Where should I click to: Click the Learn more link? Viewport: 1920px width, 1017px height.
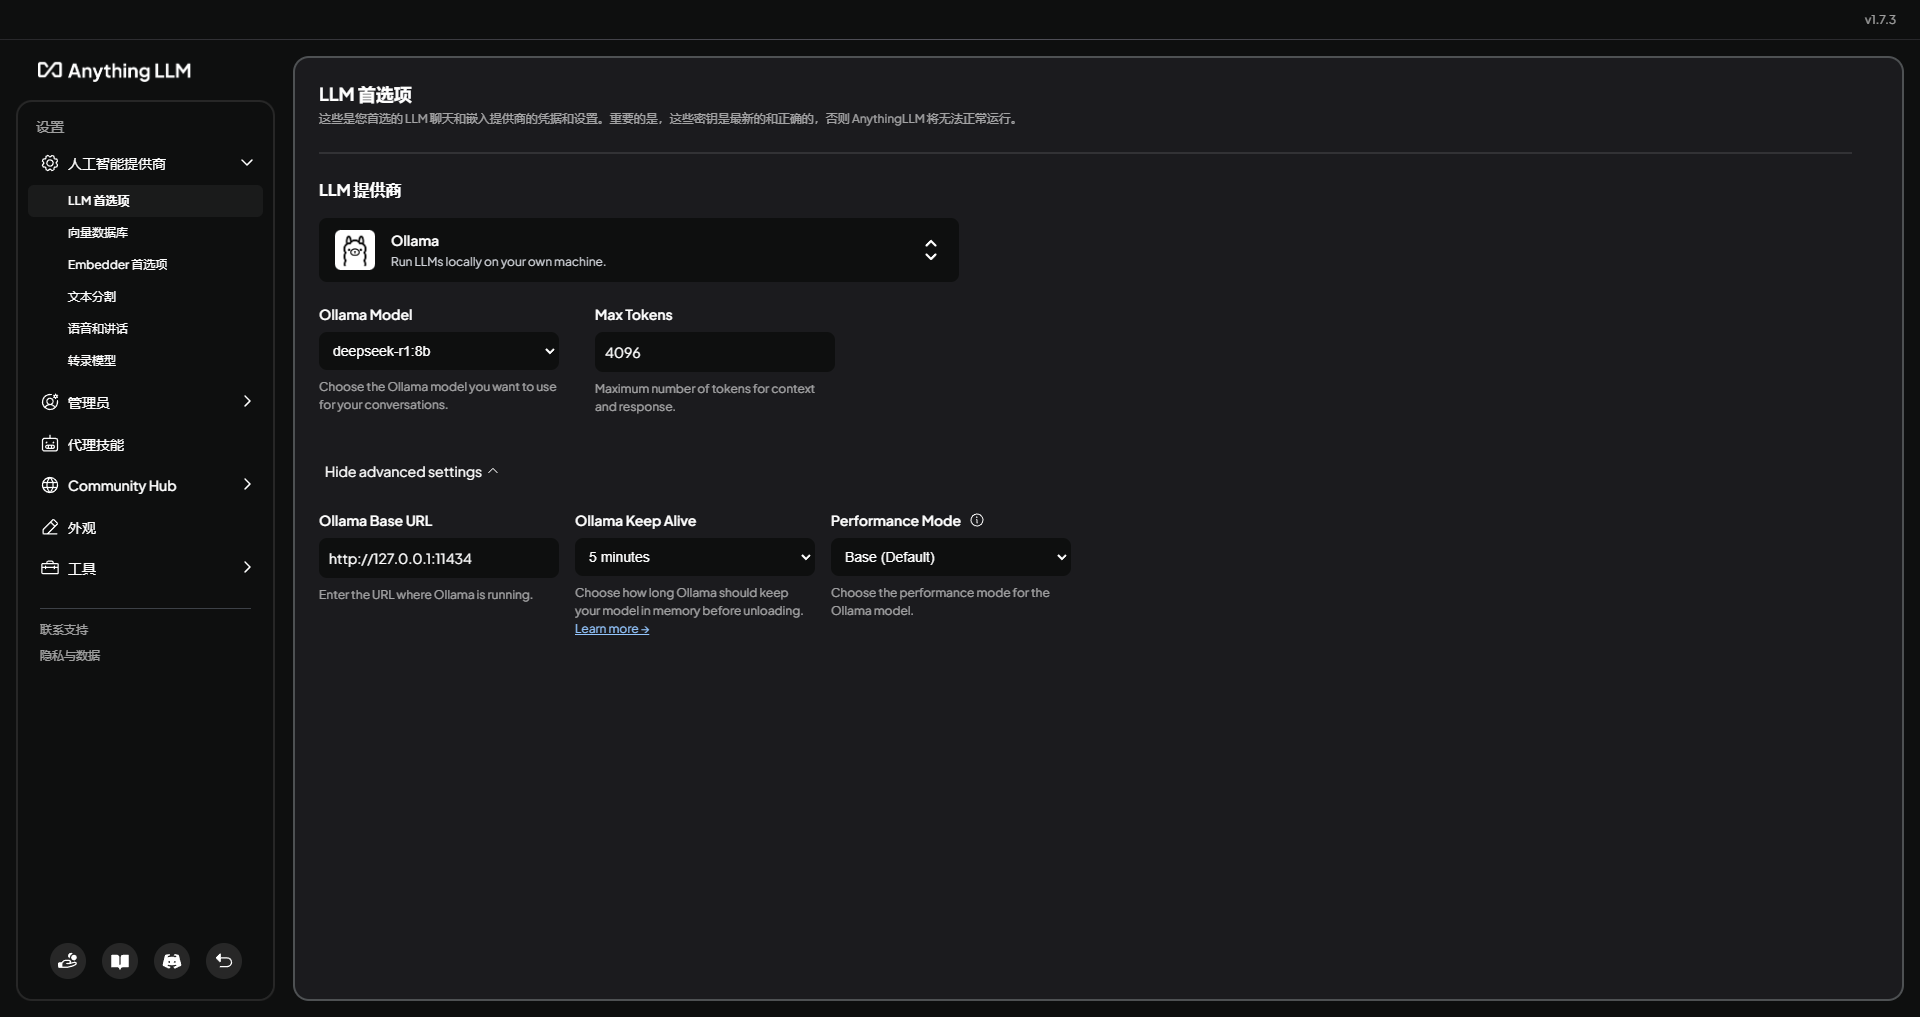(x=612, y=629)
